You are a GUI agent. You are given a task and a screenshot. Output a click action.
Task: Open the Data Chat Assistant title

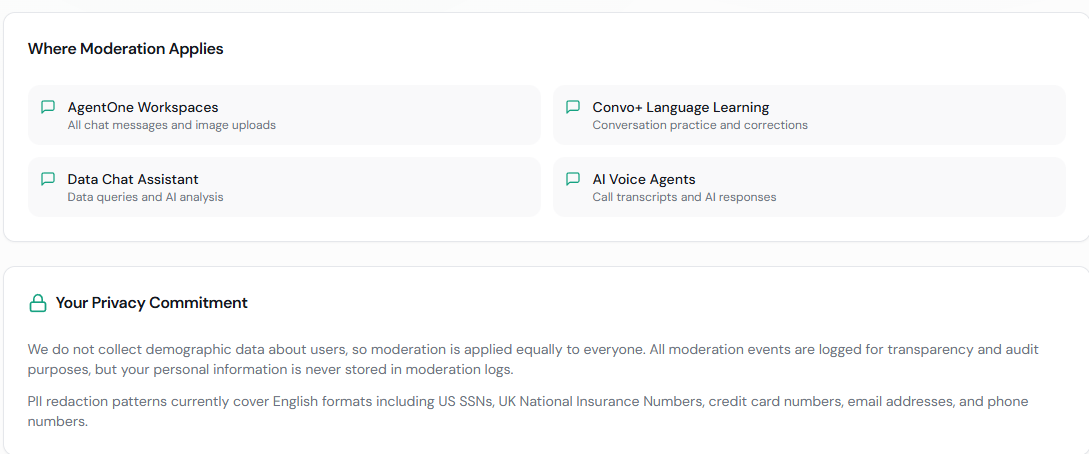pos(133,179)
